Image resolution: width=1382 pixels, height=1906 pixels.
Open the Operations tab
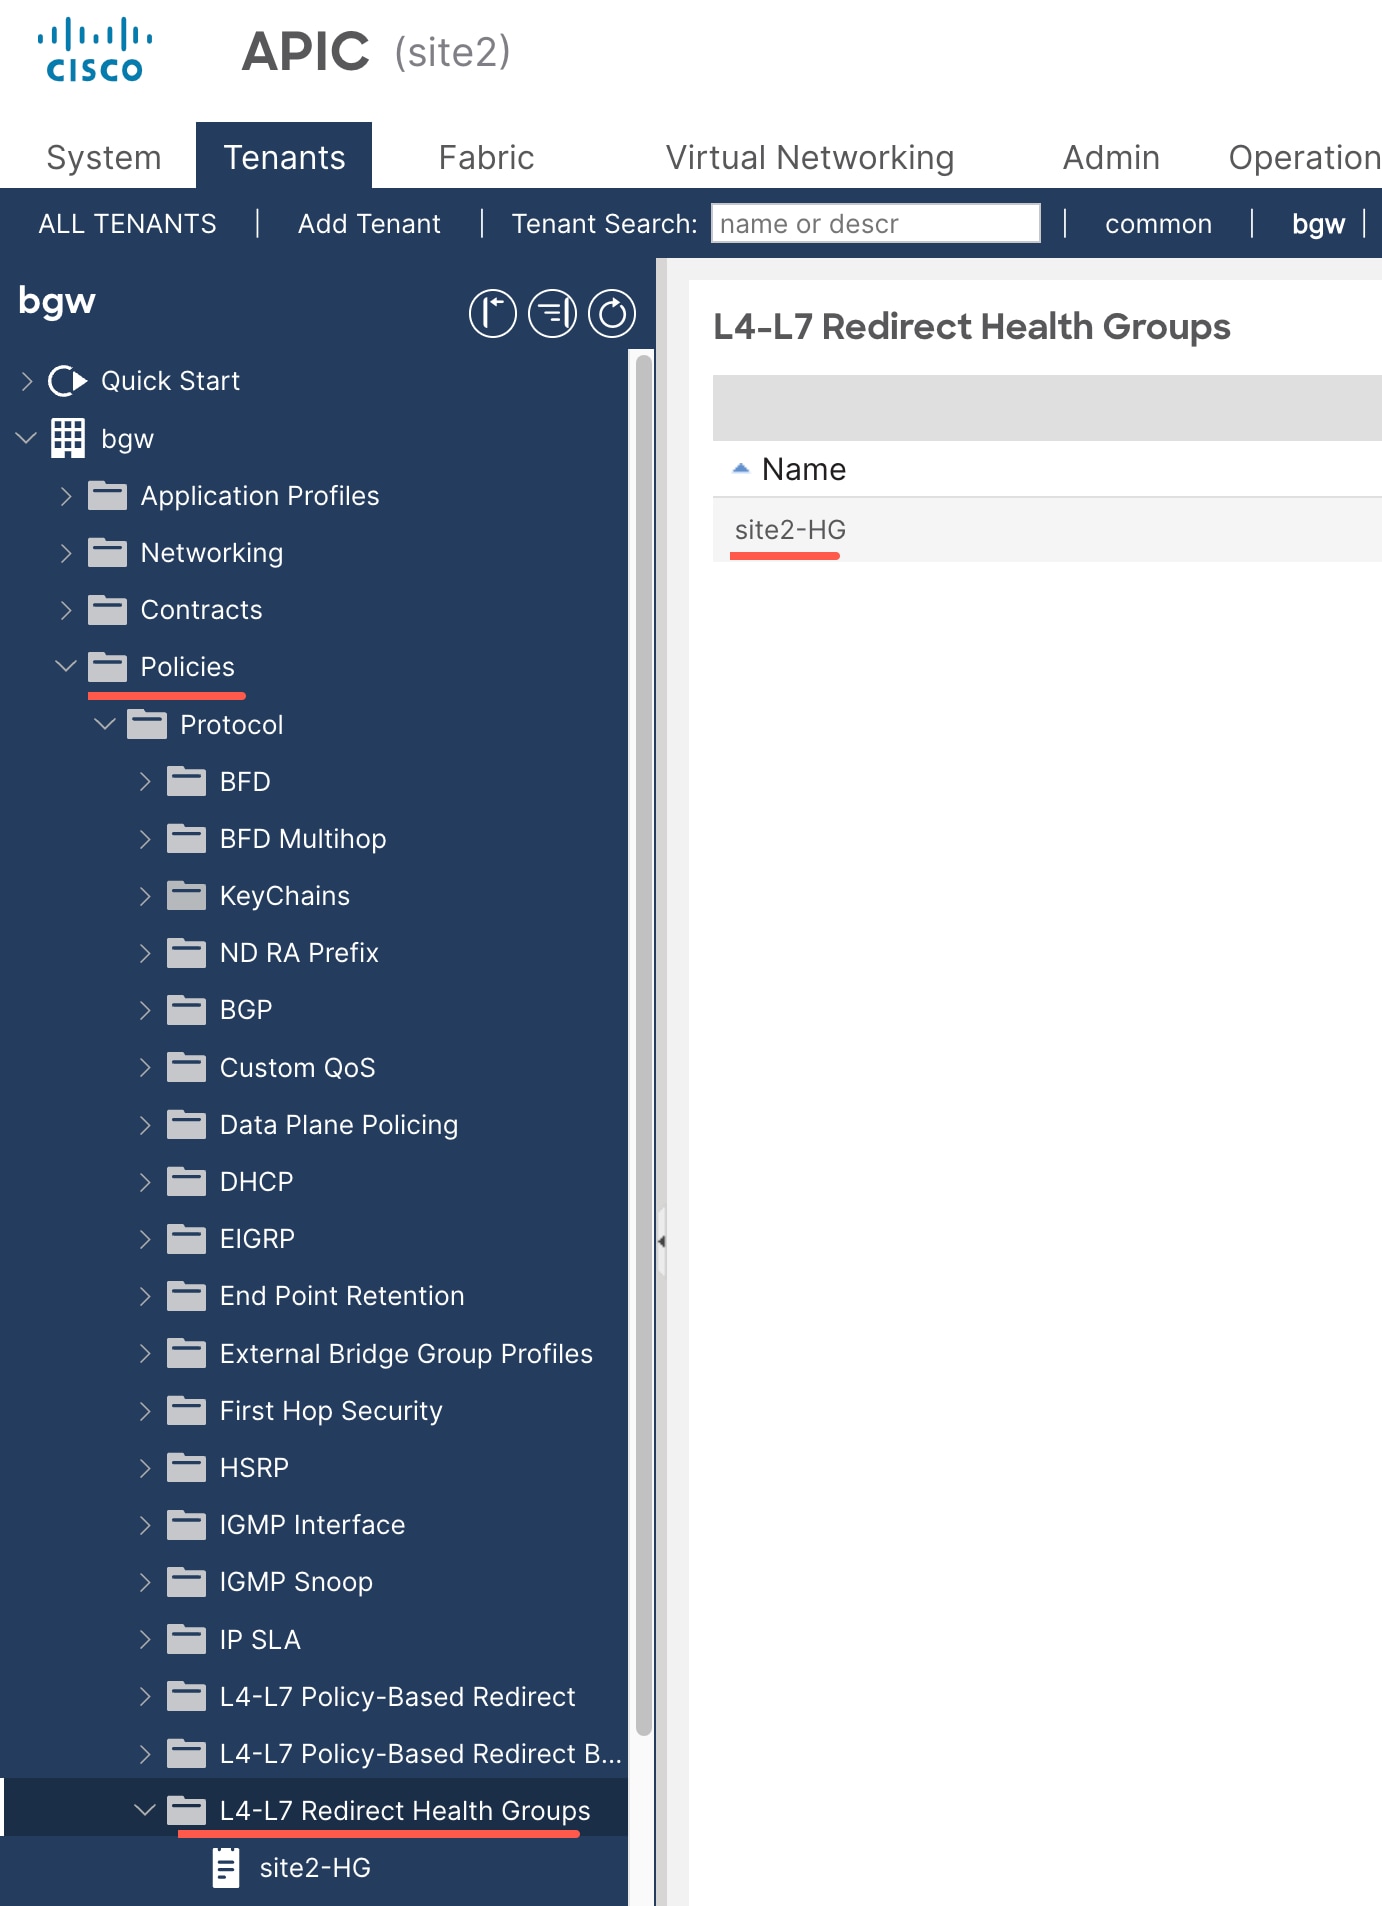[x=1304, y=157]
